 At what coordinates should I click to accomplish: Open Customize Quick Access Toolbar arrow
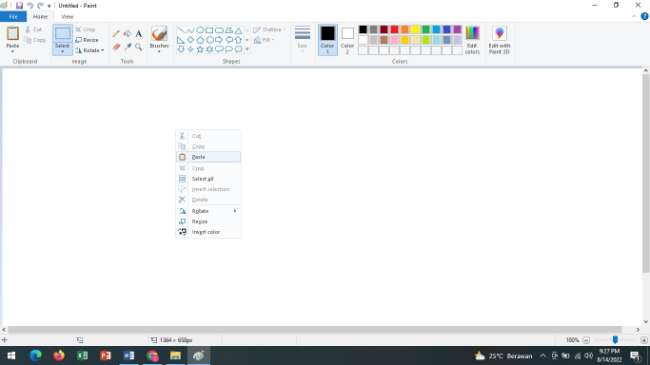pos(49,6)
